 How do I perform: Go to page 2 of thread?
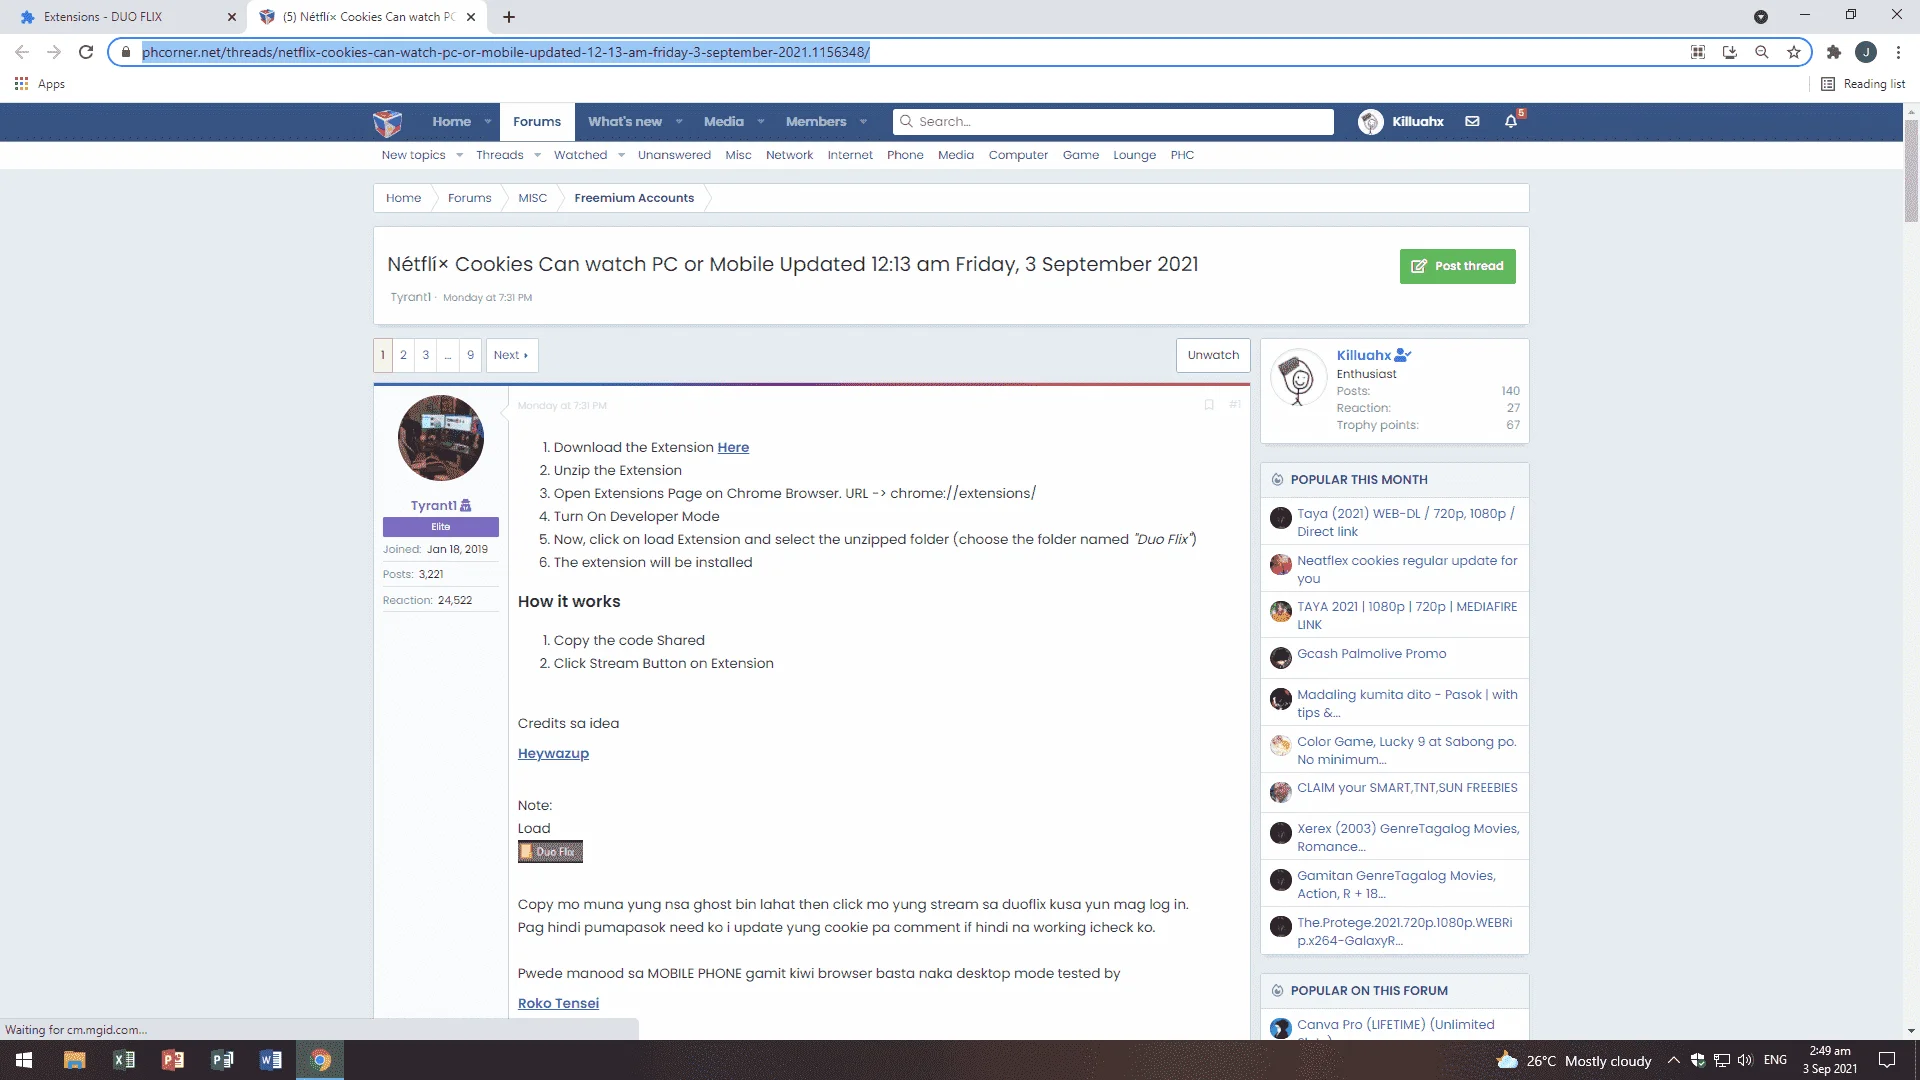[403, 355]
